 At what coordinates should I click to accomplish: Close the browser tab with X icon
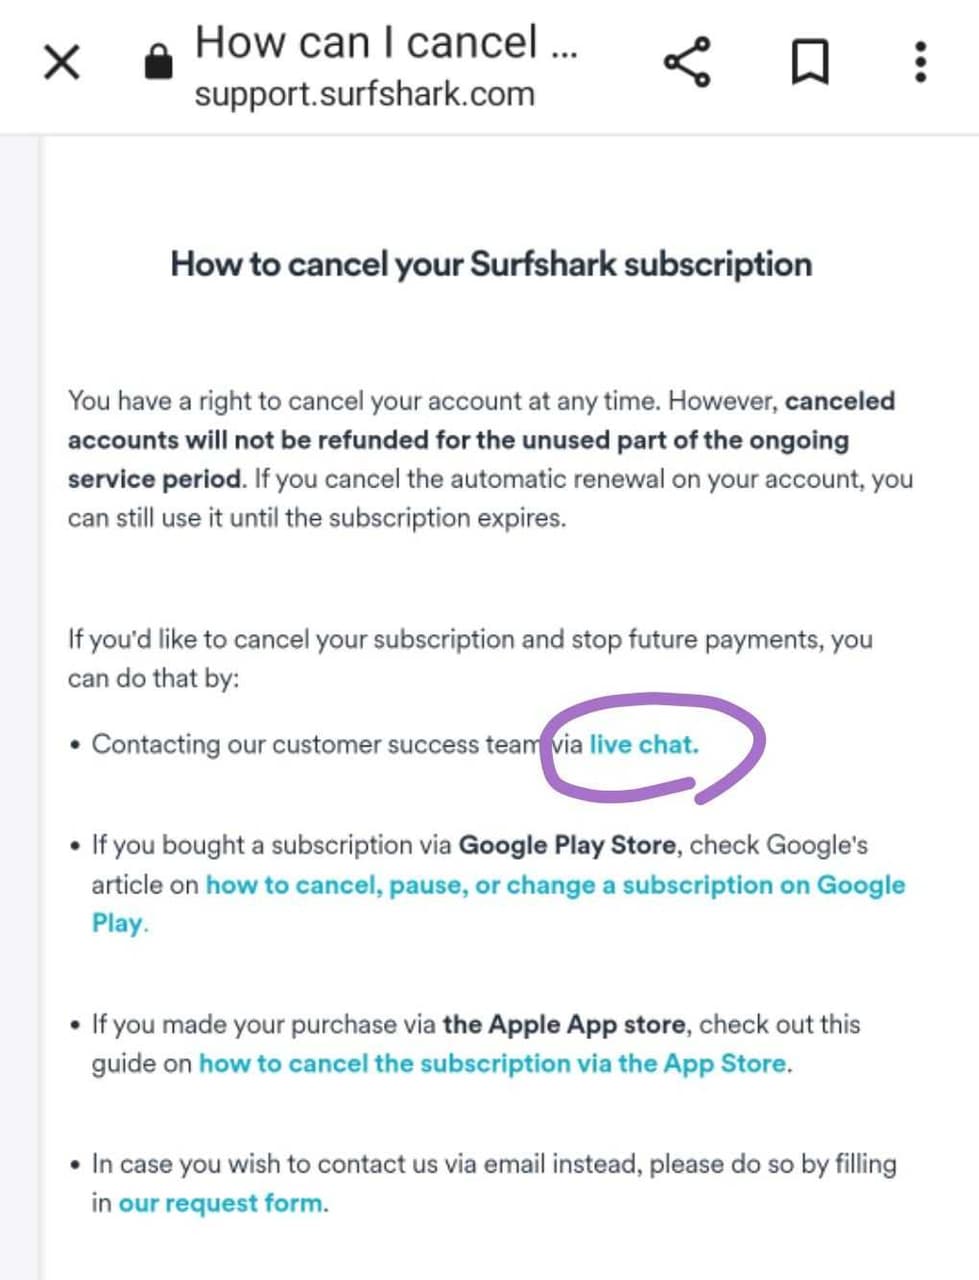tap(62, 63)
